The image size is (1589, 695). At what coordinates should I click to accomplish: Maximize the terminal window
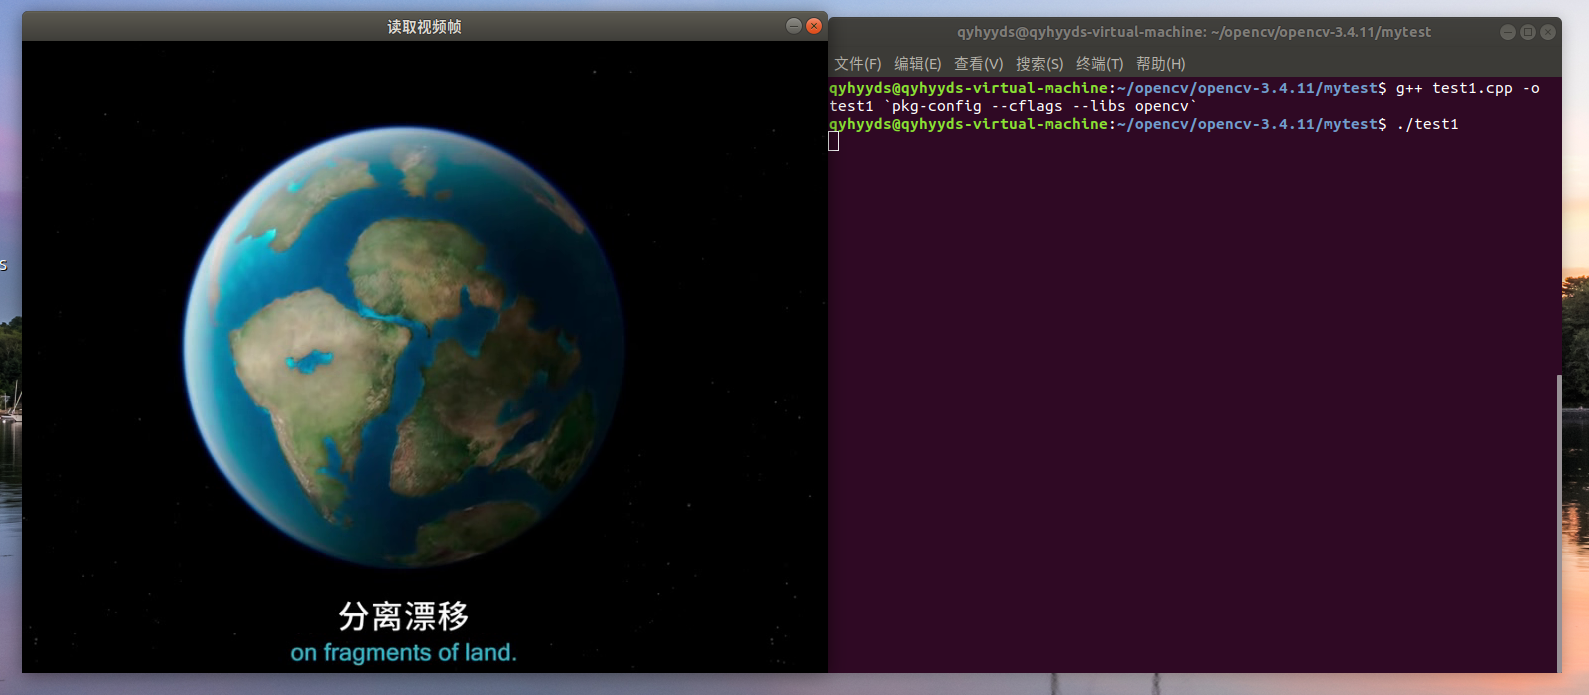pos(1528,32)
